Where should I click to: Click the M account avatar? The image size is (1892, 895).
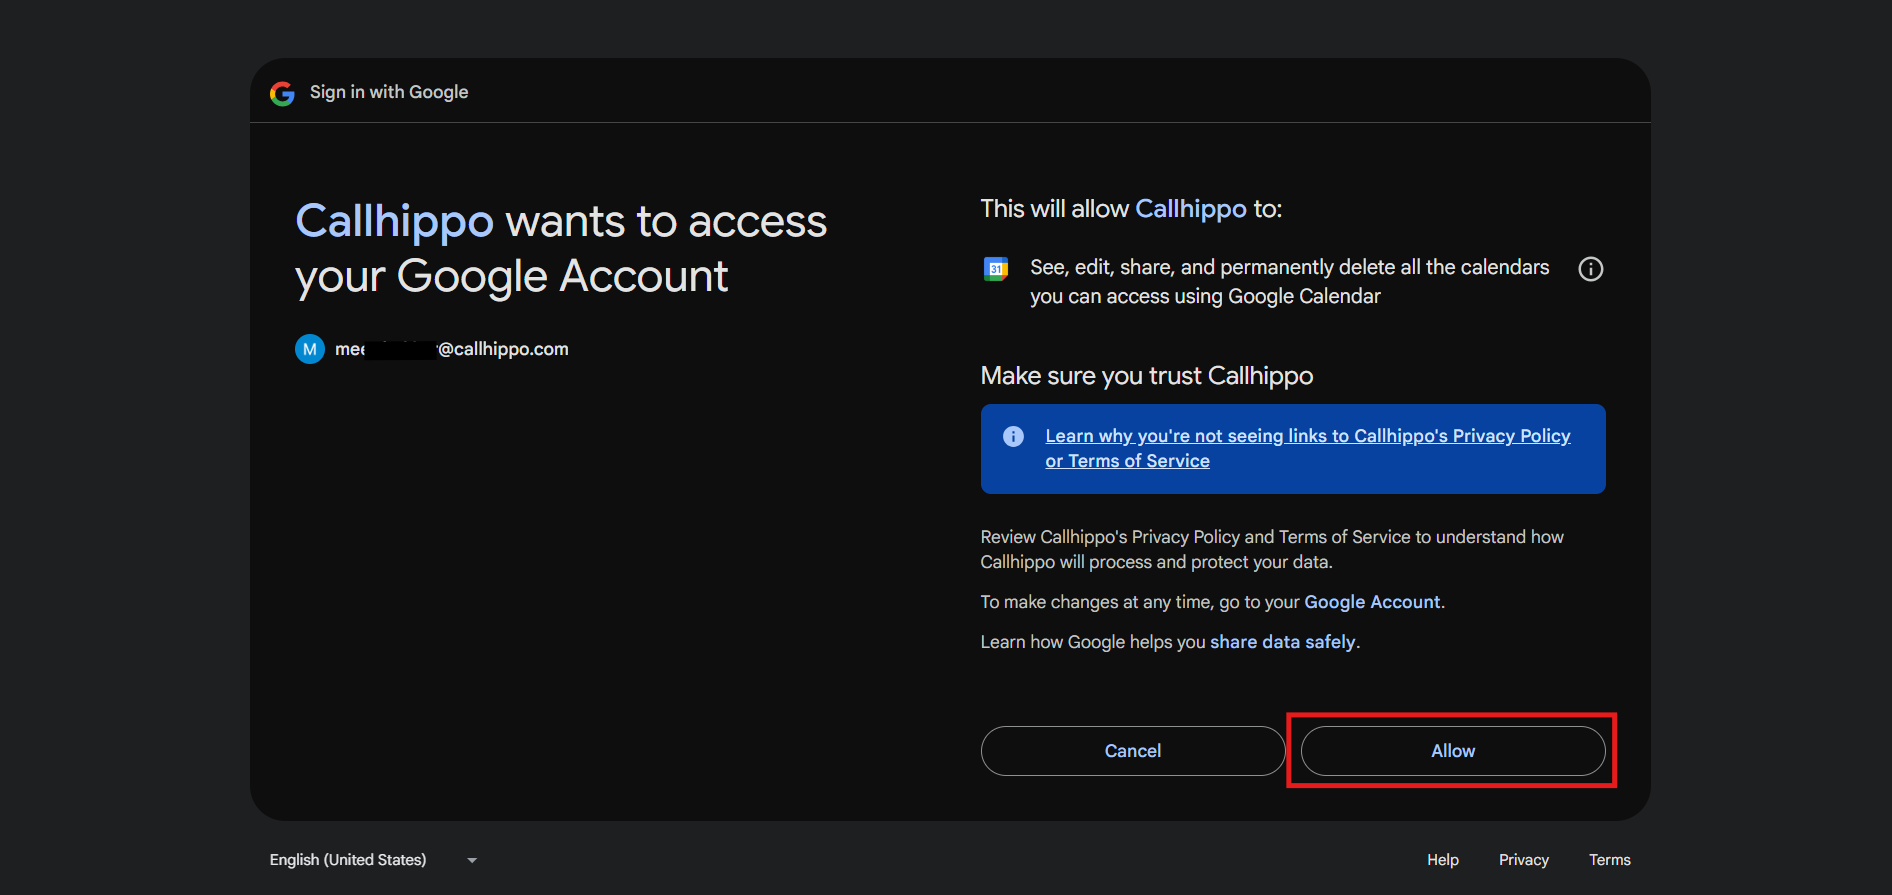point(310,349)
